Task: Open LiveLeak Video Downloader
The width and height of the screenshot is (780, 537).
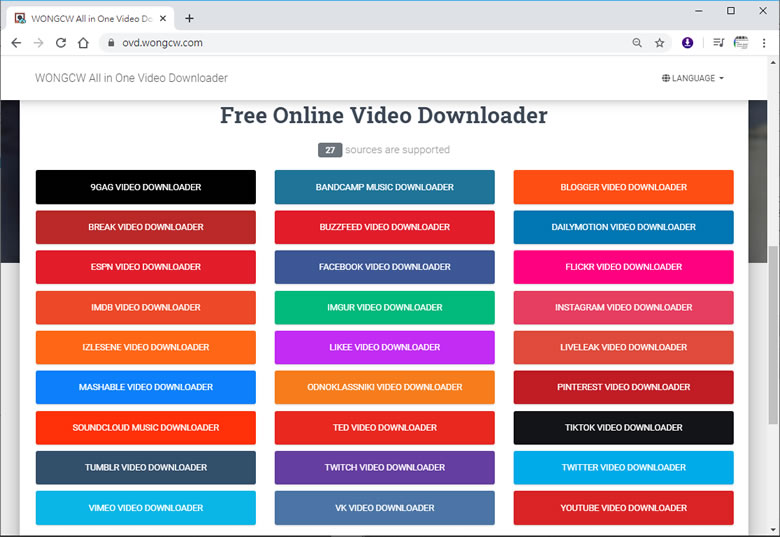Action: click(x=623, y=347)
